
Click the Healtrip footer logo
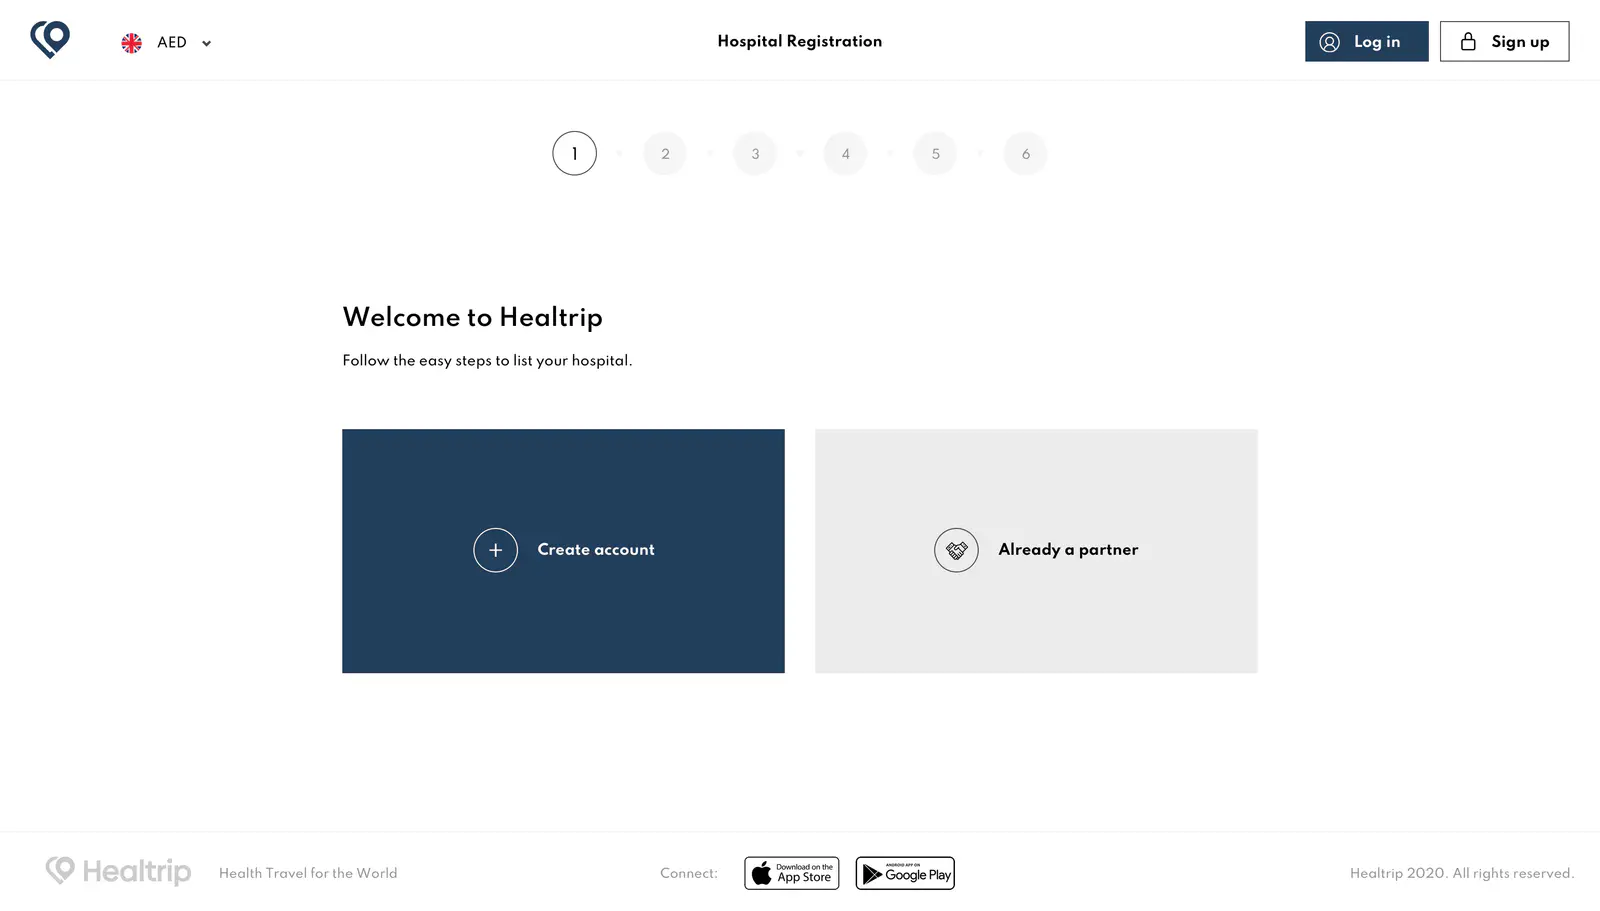pyautogui.click(x=118, y=872)
